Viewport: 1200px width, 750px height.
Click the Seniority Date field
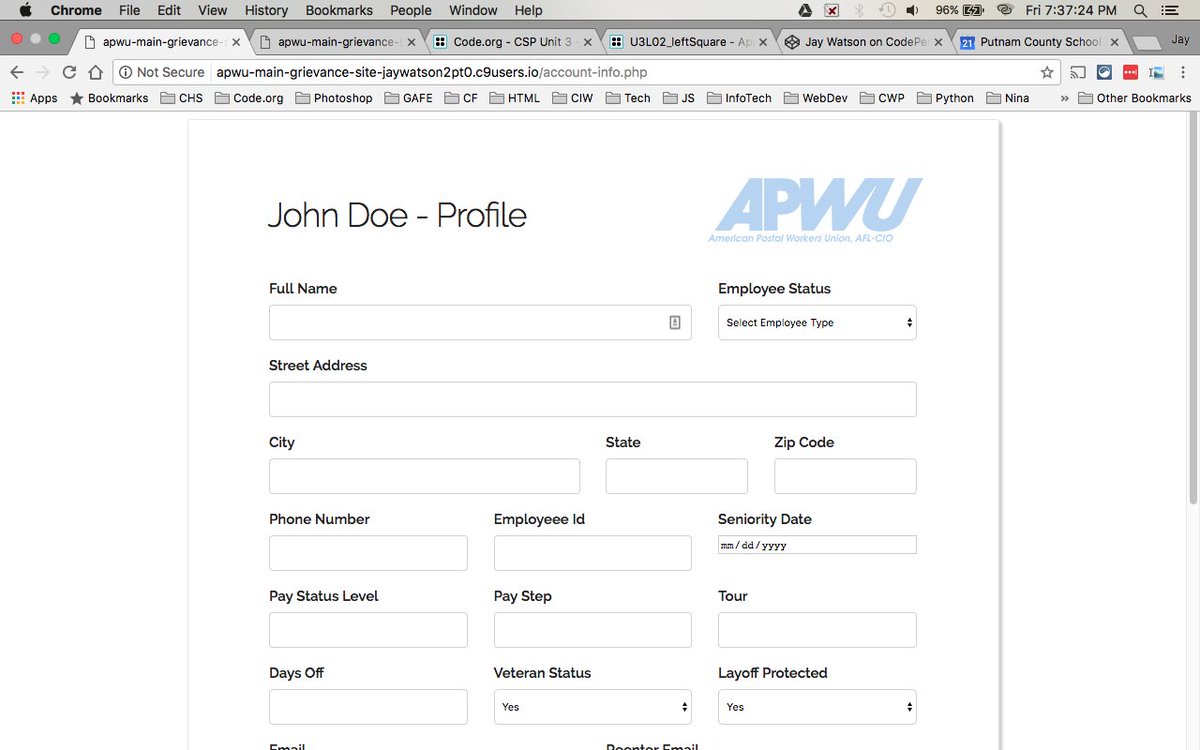817,545
